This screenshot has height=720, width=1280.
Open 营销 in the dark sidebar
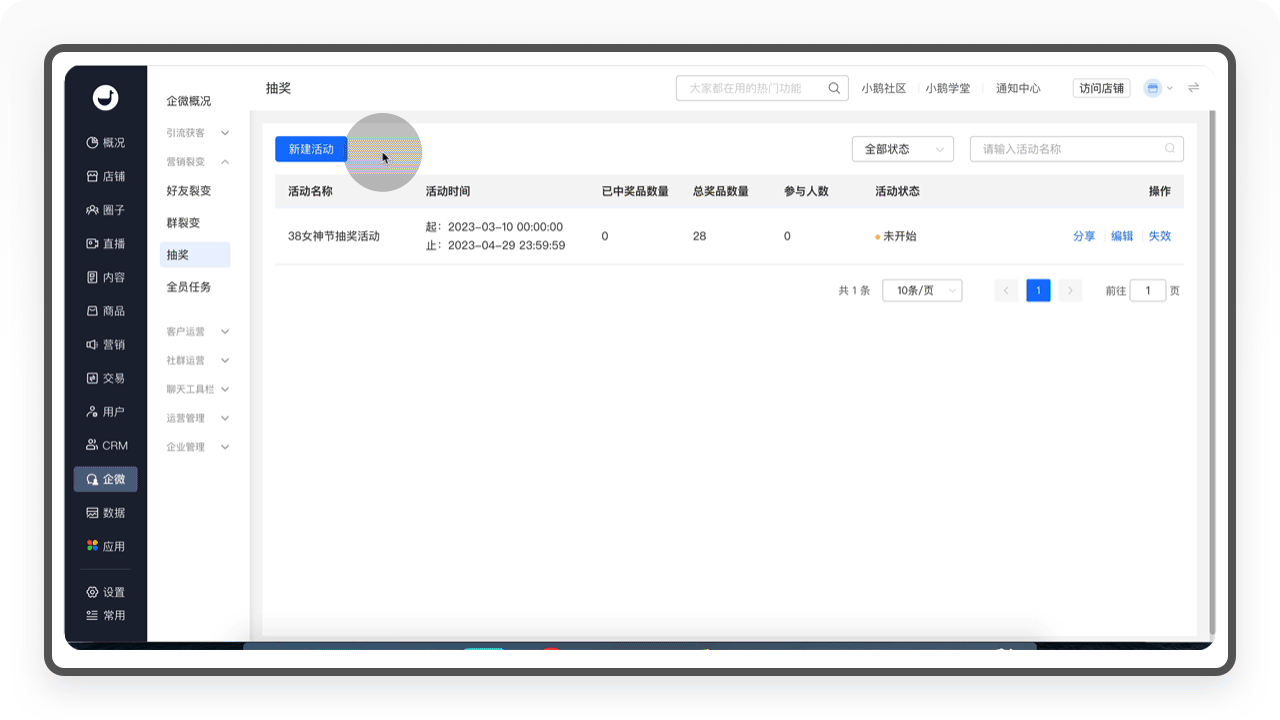(x=105, y=344)
